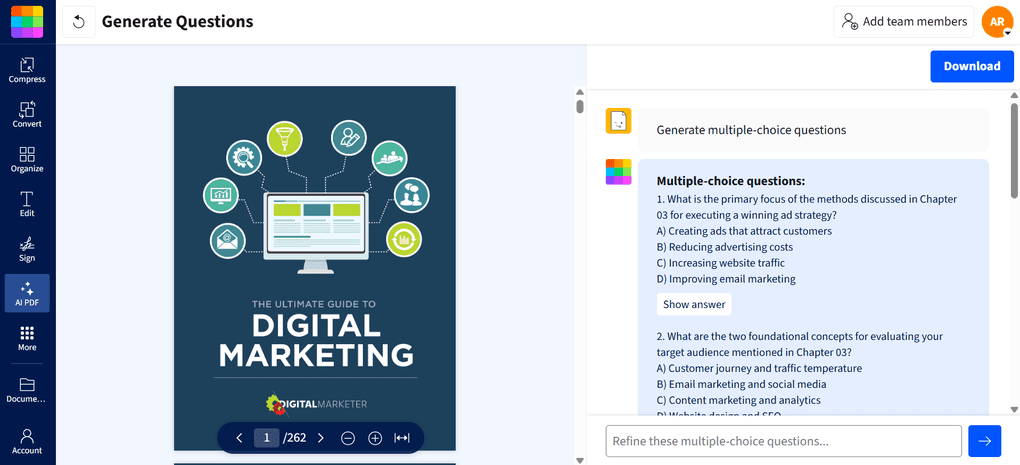Select the Convert tool icon
Viewport: 1020px width, 465px height.
click(x=27, y=115)
